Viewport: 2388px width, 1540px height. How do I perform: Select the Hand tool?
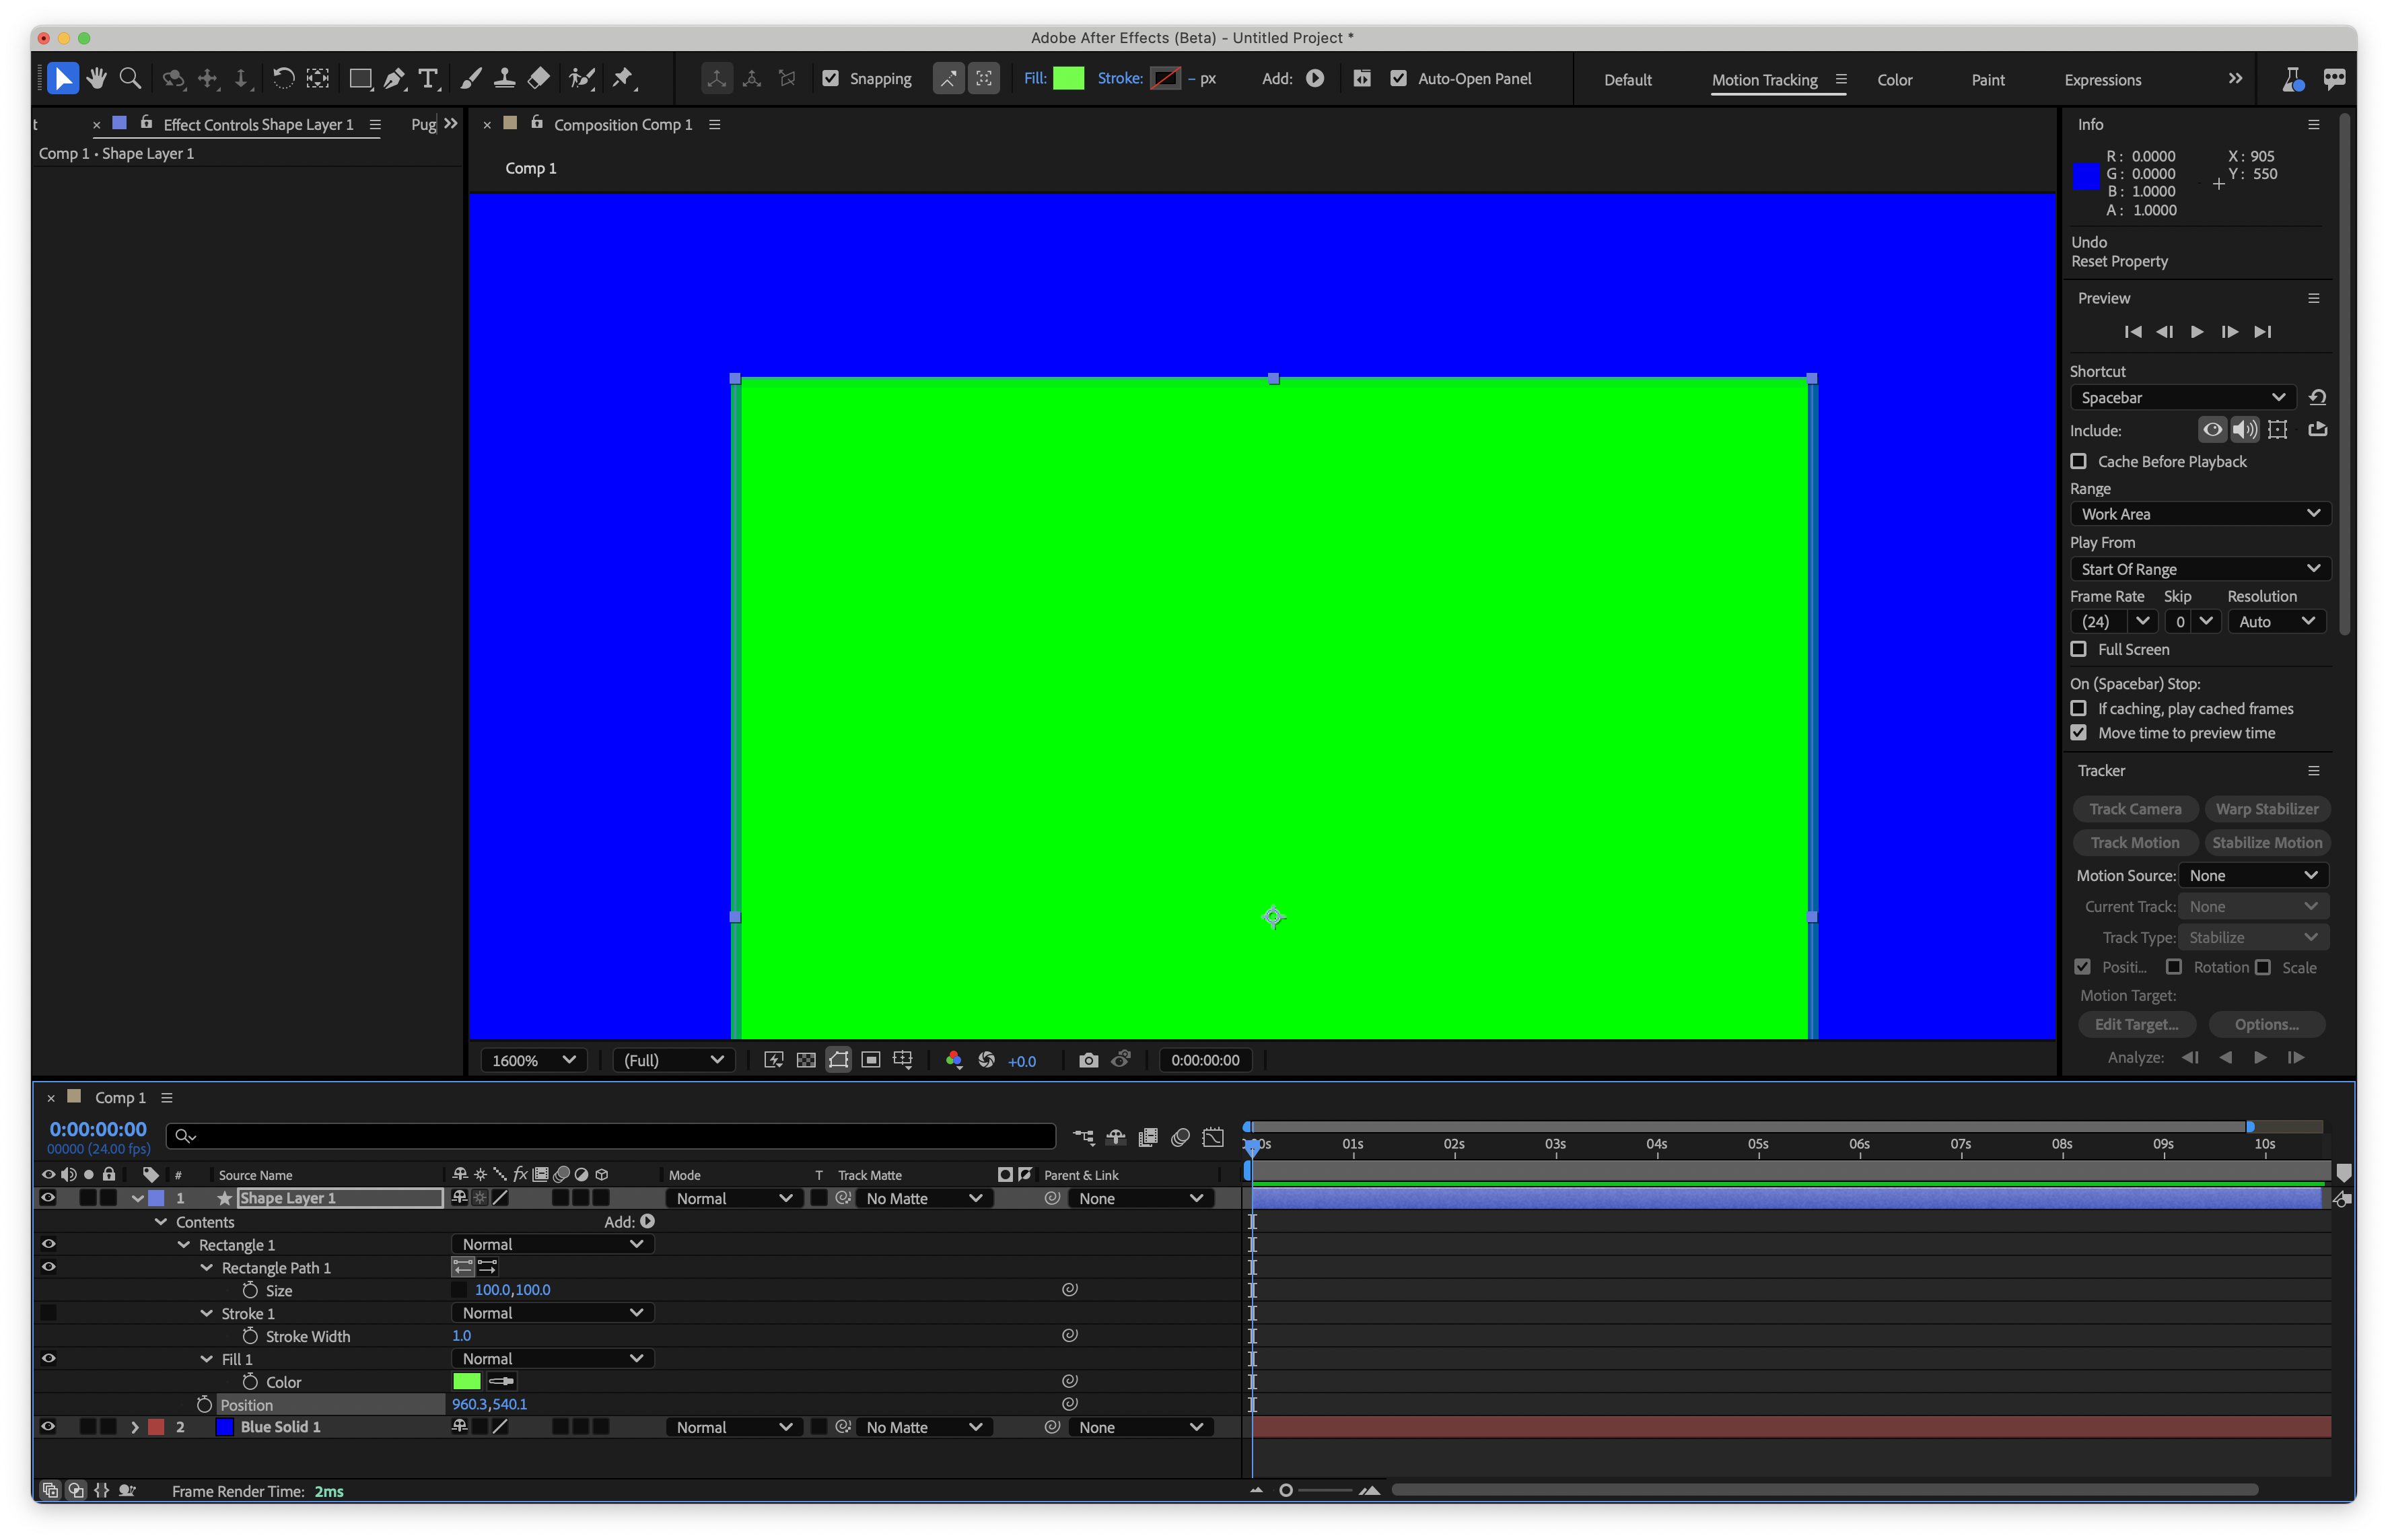click(x=97, y=78)
